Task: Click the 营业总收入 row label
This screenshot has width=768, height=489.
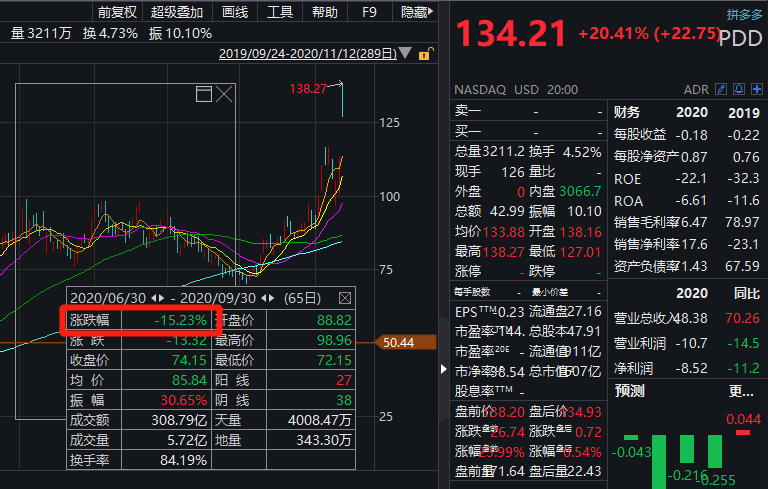Action: 646,318
